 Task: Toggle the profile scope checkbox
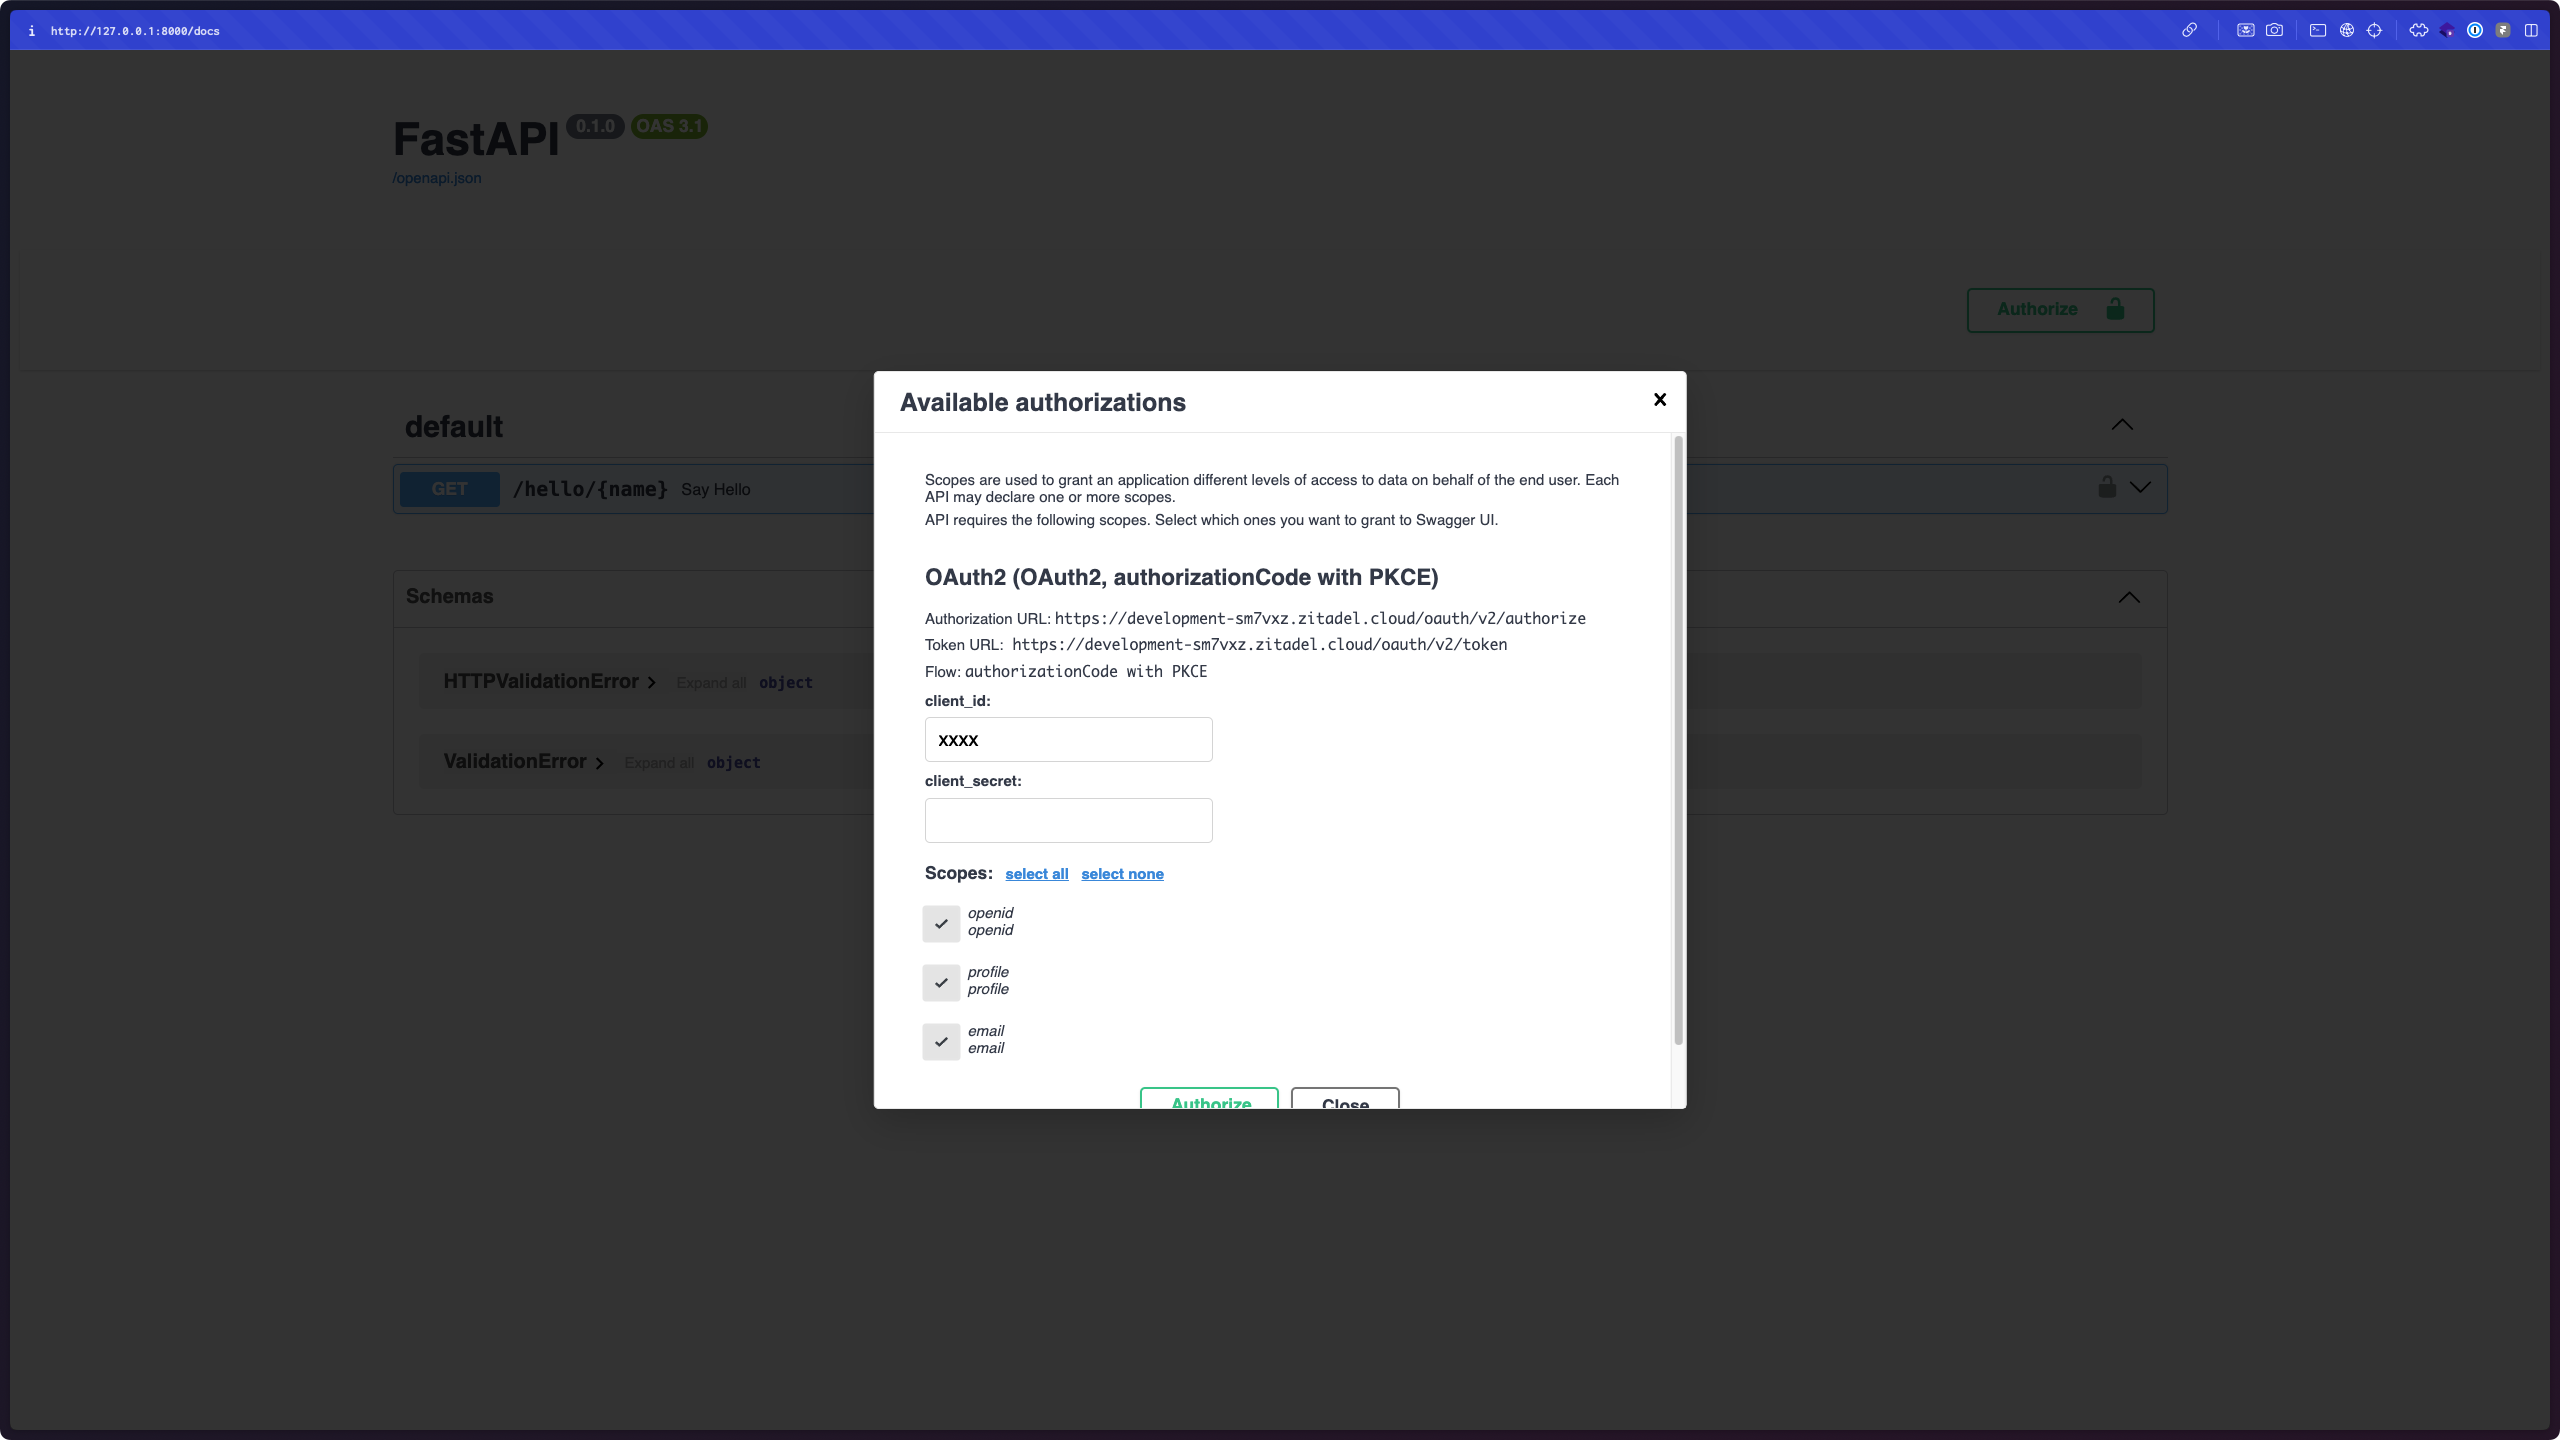pos(941,982)
